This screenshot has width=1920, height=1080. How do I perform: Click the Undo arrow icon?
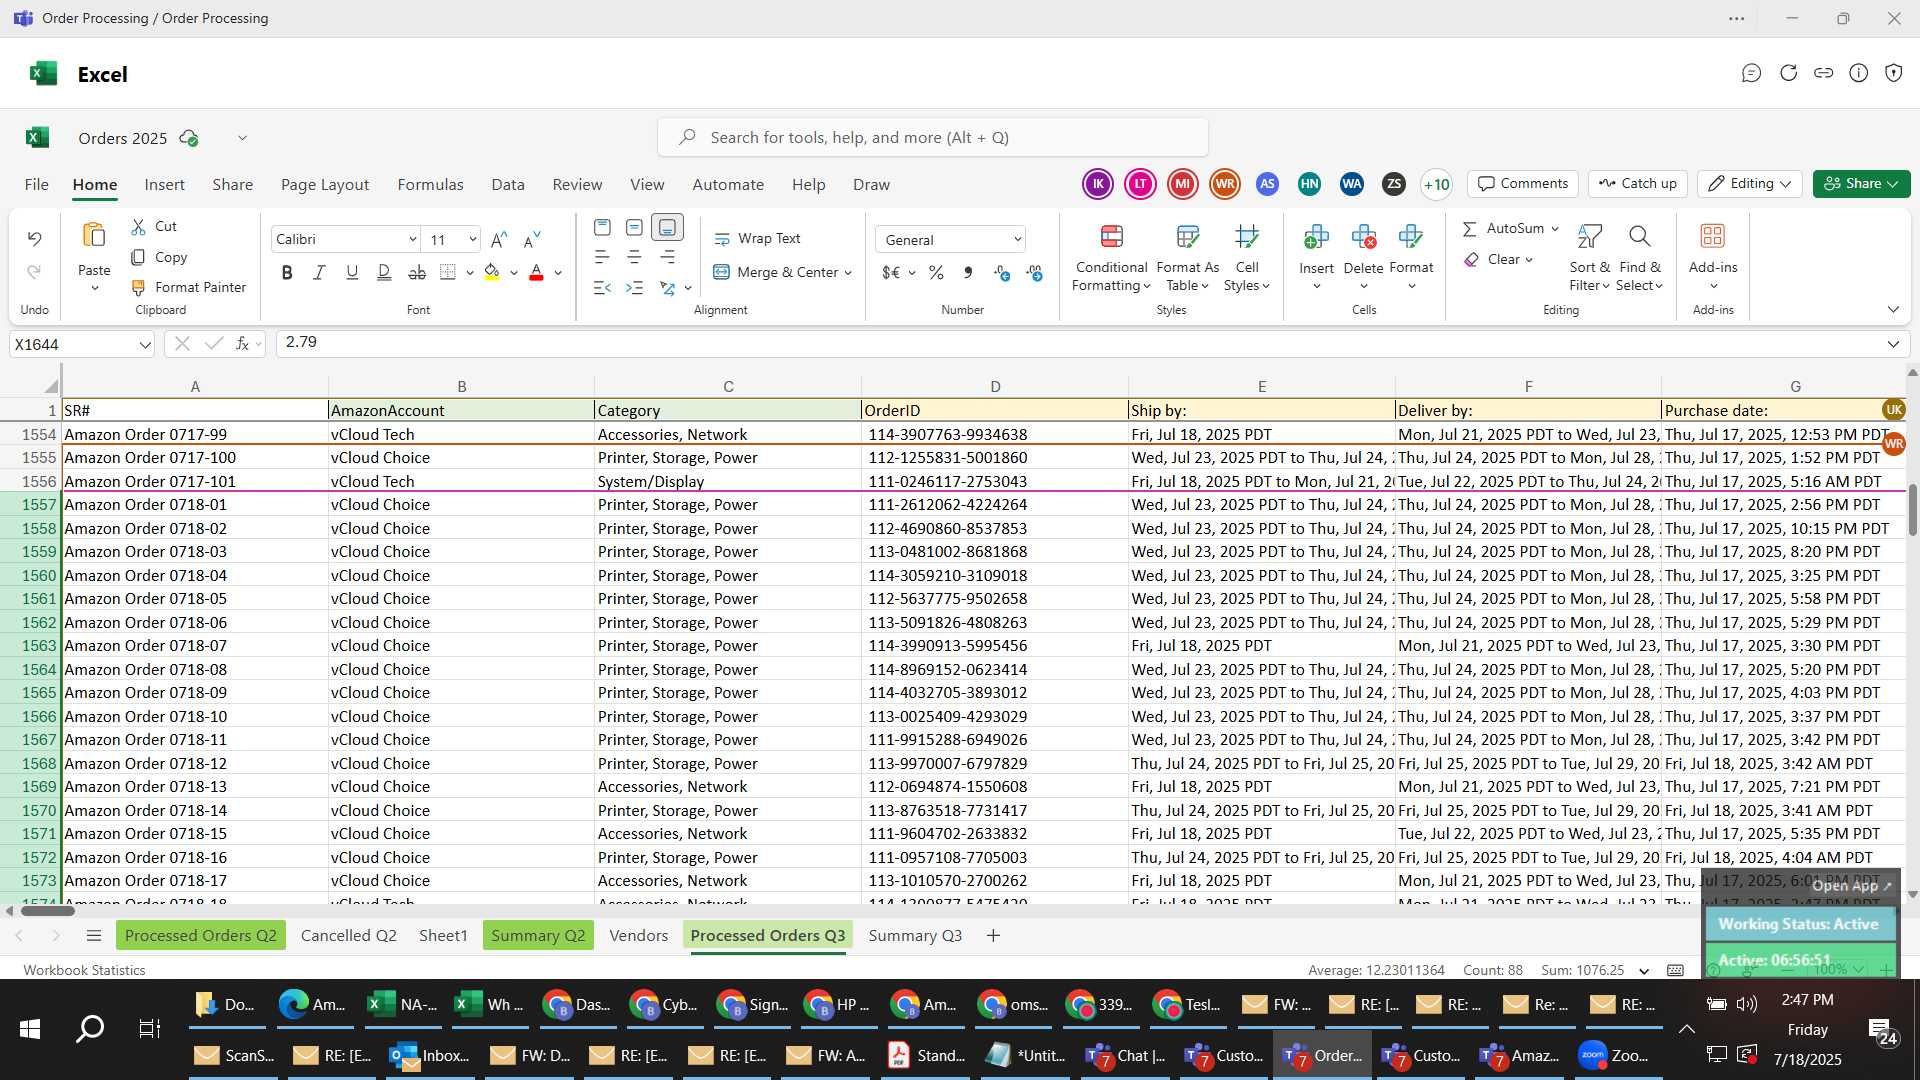point(34,239)
